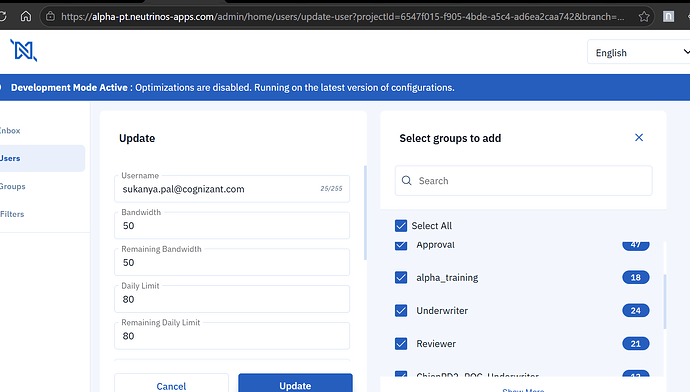Viewport: 690px width, 392px height.
Task: Open the browser extension icon
Action: click(668, 17)
